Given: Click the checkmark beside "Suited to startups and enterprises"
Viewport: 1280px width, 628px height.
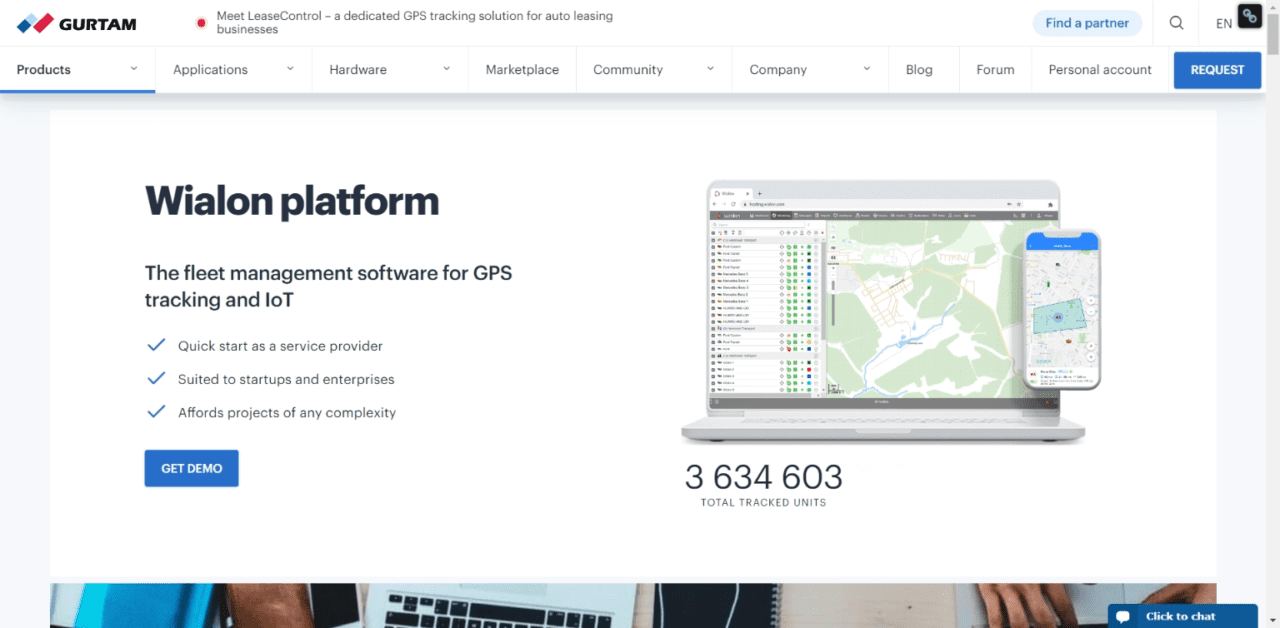Looking at the screenshot, I should [x=156, y=378].
